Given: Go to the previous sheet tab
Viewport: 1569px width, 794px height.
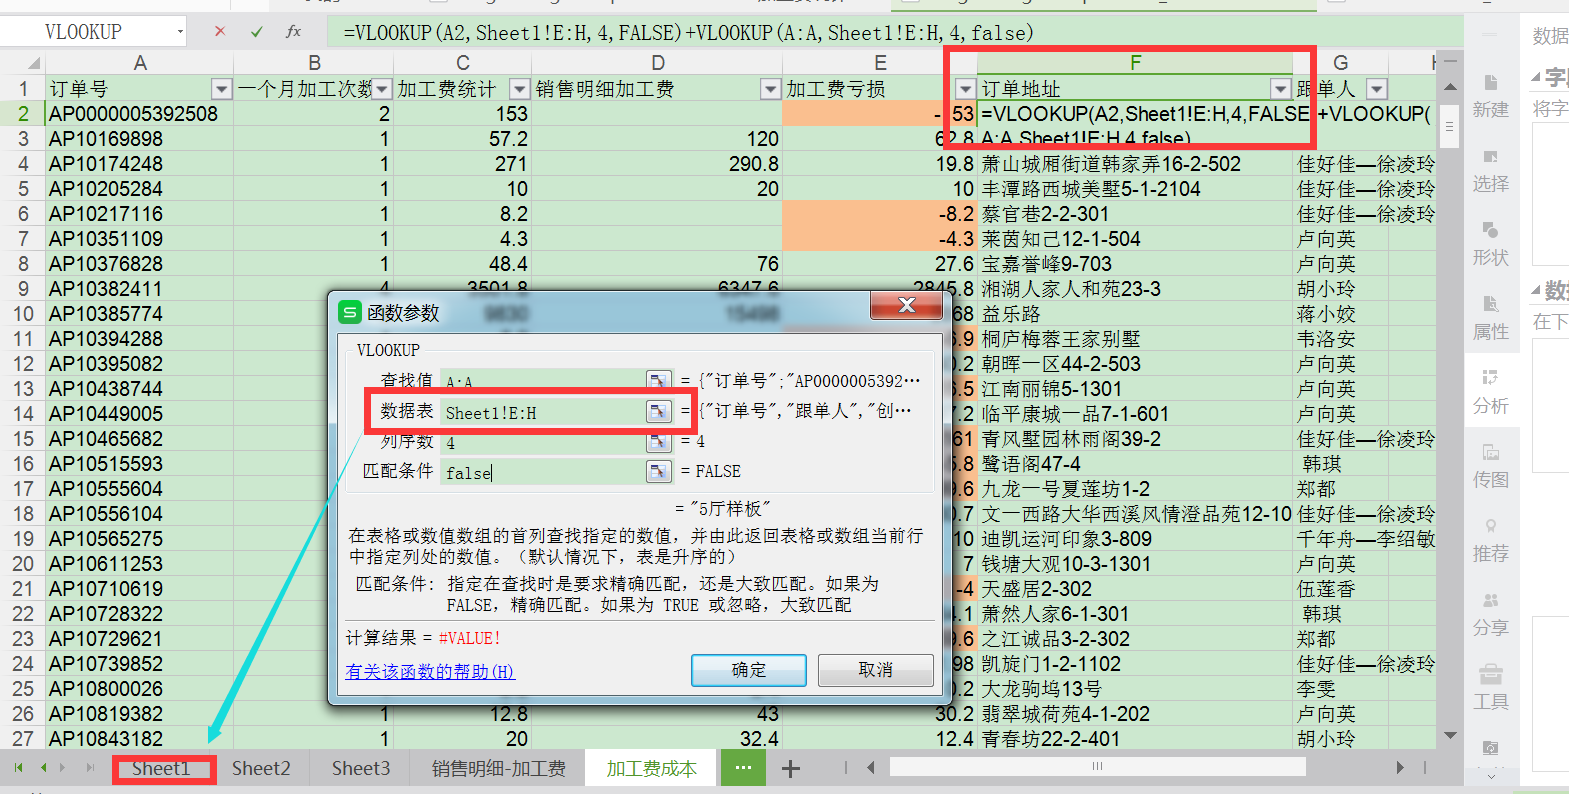Looking at the screenshot, I should pyautogui.click(x=43, y=768).
